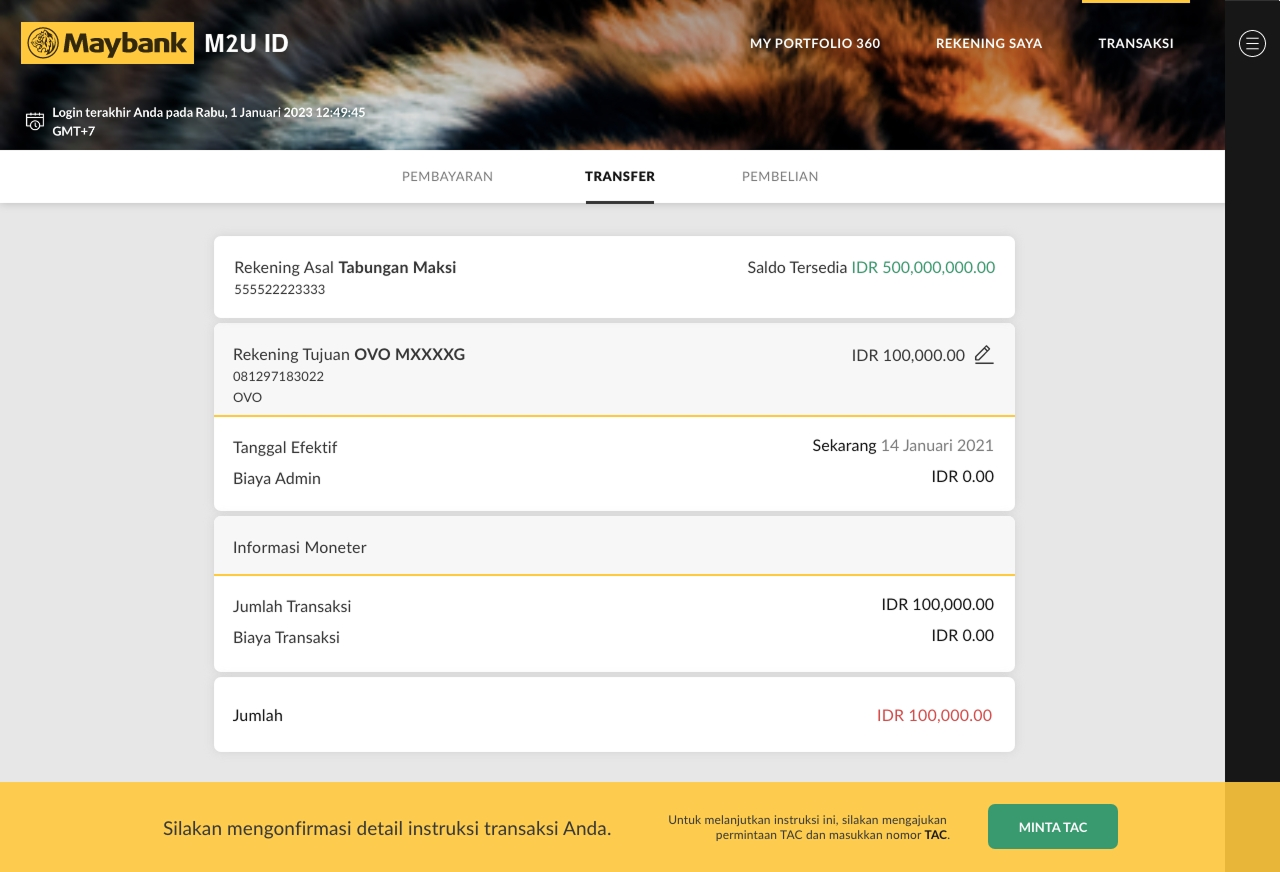Switch to the PEMBAYARAN tab
The height and width of the screenshot is (872, 1280).
[x=447, y=176]
